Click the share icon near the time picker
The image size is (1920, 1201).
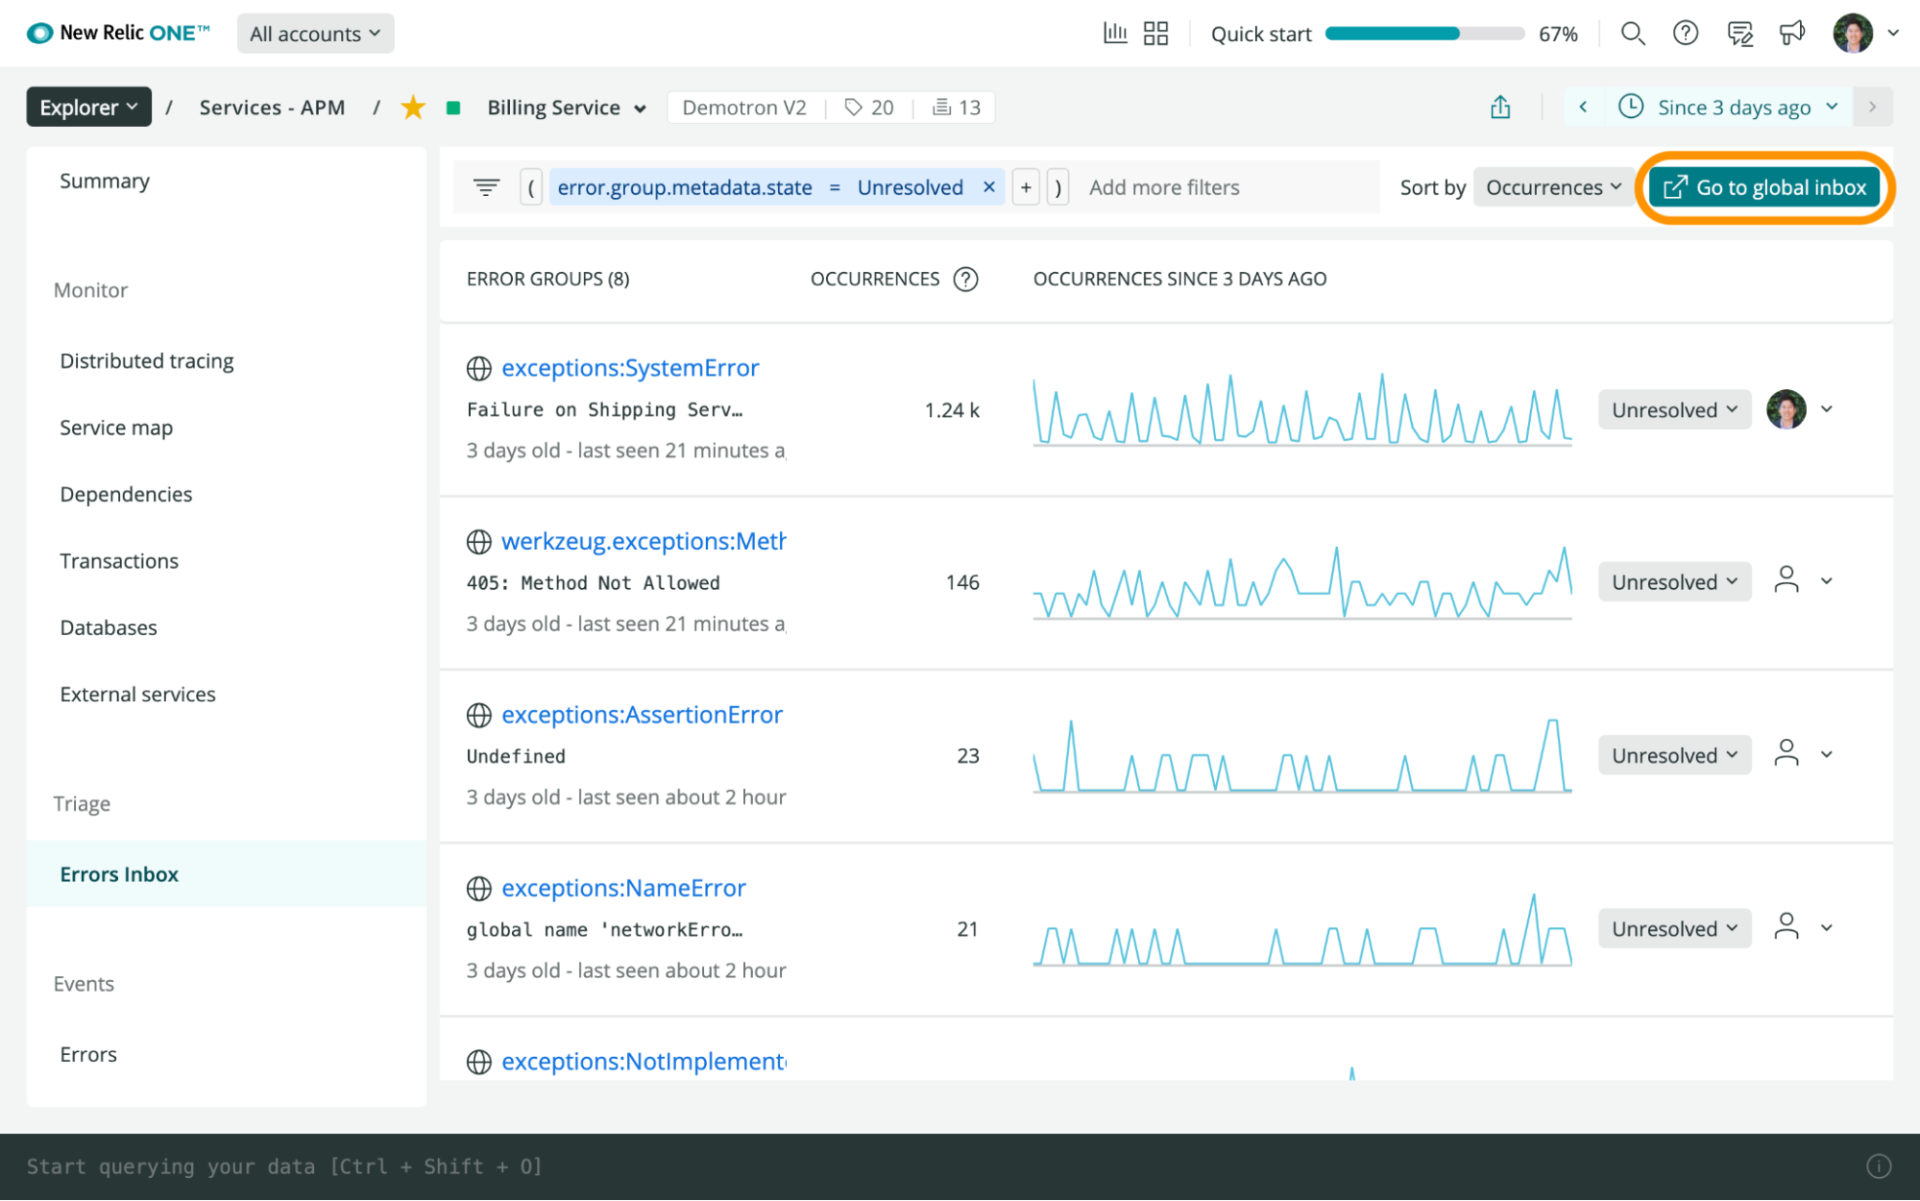coord(1500,107)
